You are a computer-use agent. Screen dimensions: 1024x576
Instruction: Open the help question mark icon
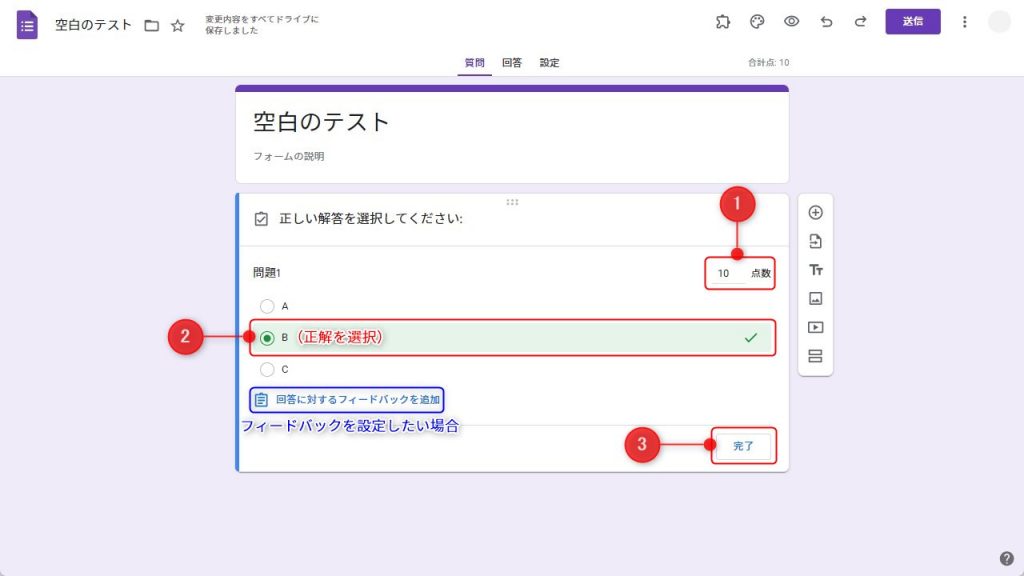pyautogui.click(x=1006, y=558)
